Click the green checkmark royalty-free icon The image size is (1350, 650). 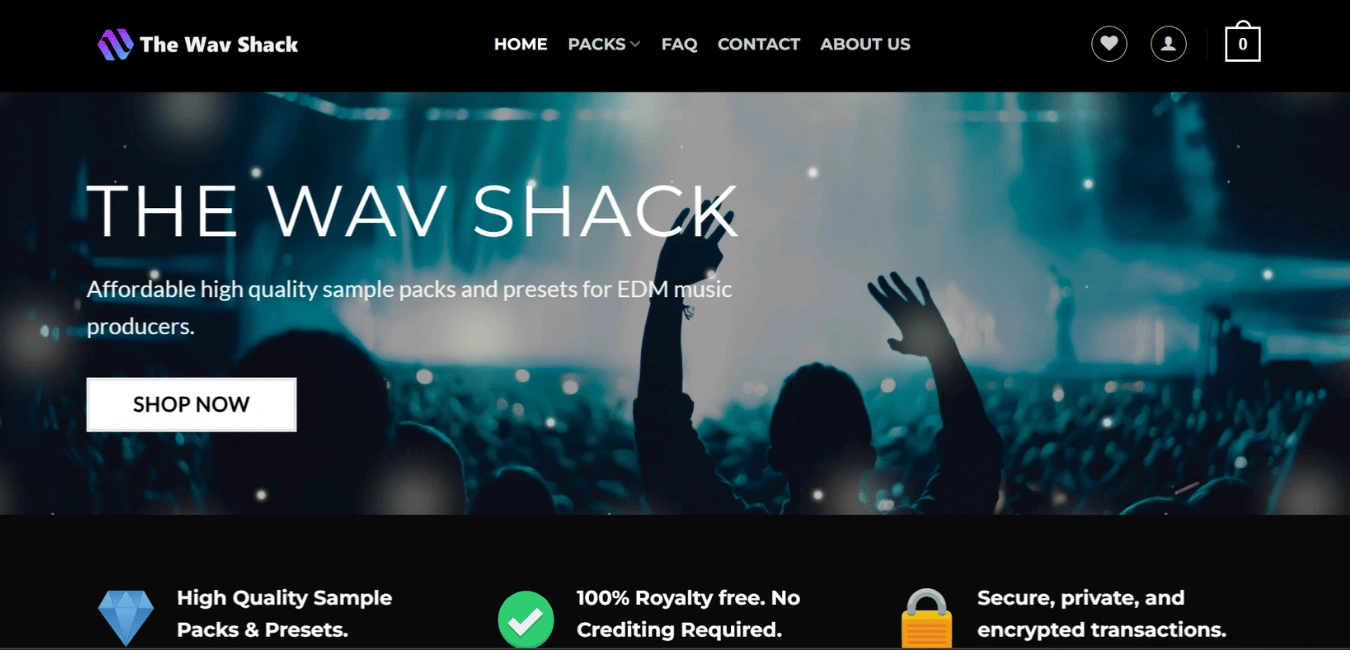526,618
